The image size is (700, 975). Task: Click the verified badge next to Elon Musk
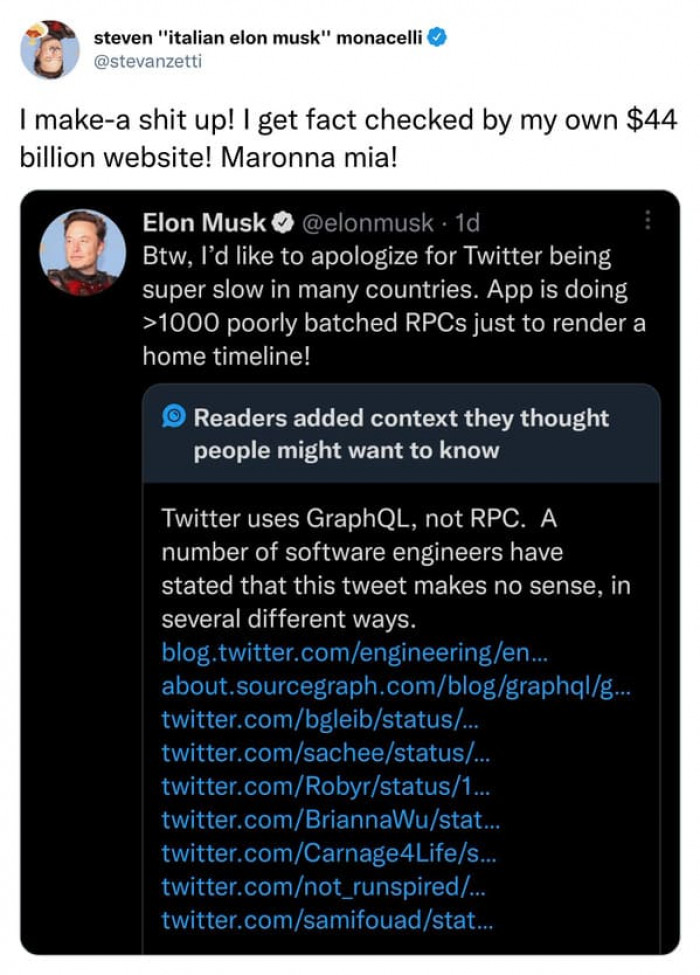[x=284, y=222]
